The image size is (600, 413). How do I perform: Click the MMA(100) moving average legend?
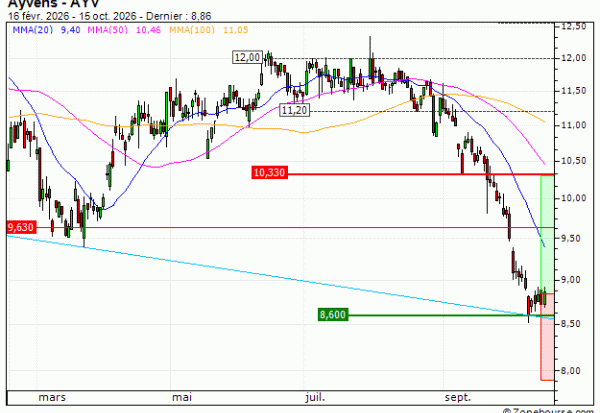pyautogui.click(x=192, y=30)
